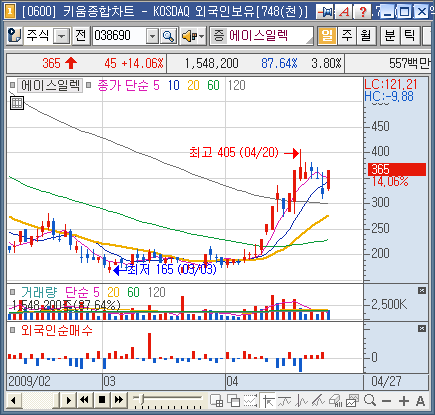Click the 87.64% volume ratio value

(x=279, y=63)
